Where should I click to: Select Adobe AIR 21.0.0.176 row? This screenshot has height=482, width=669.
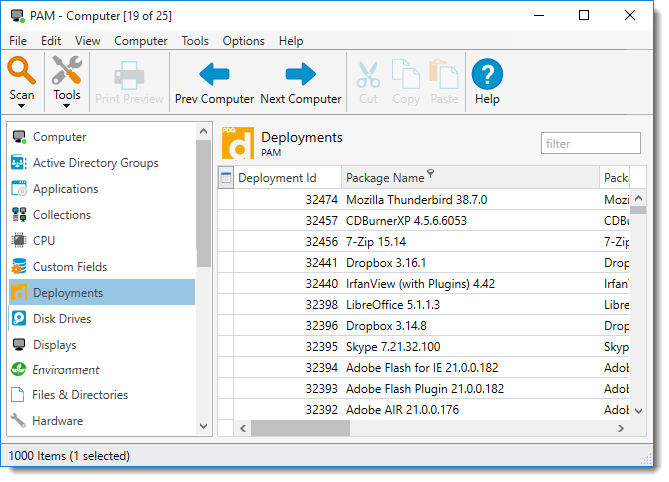[x=424, y=409]
